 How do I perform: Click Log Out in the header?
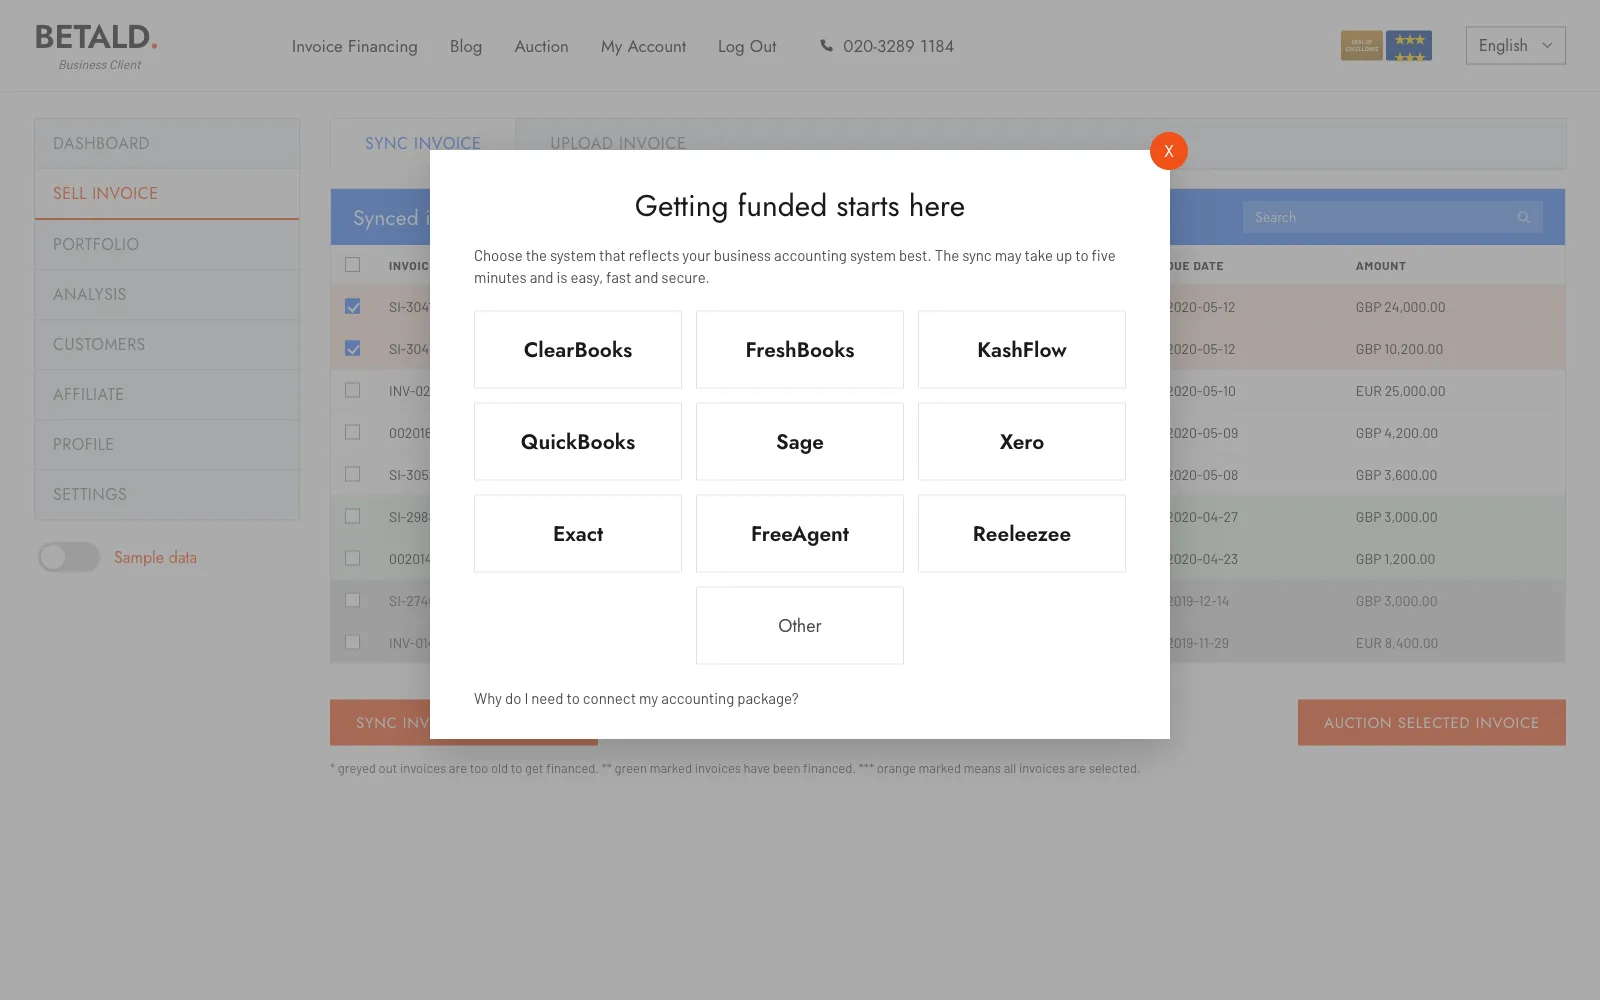[x=747, y=46]
